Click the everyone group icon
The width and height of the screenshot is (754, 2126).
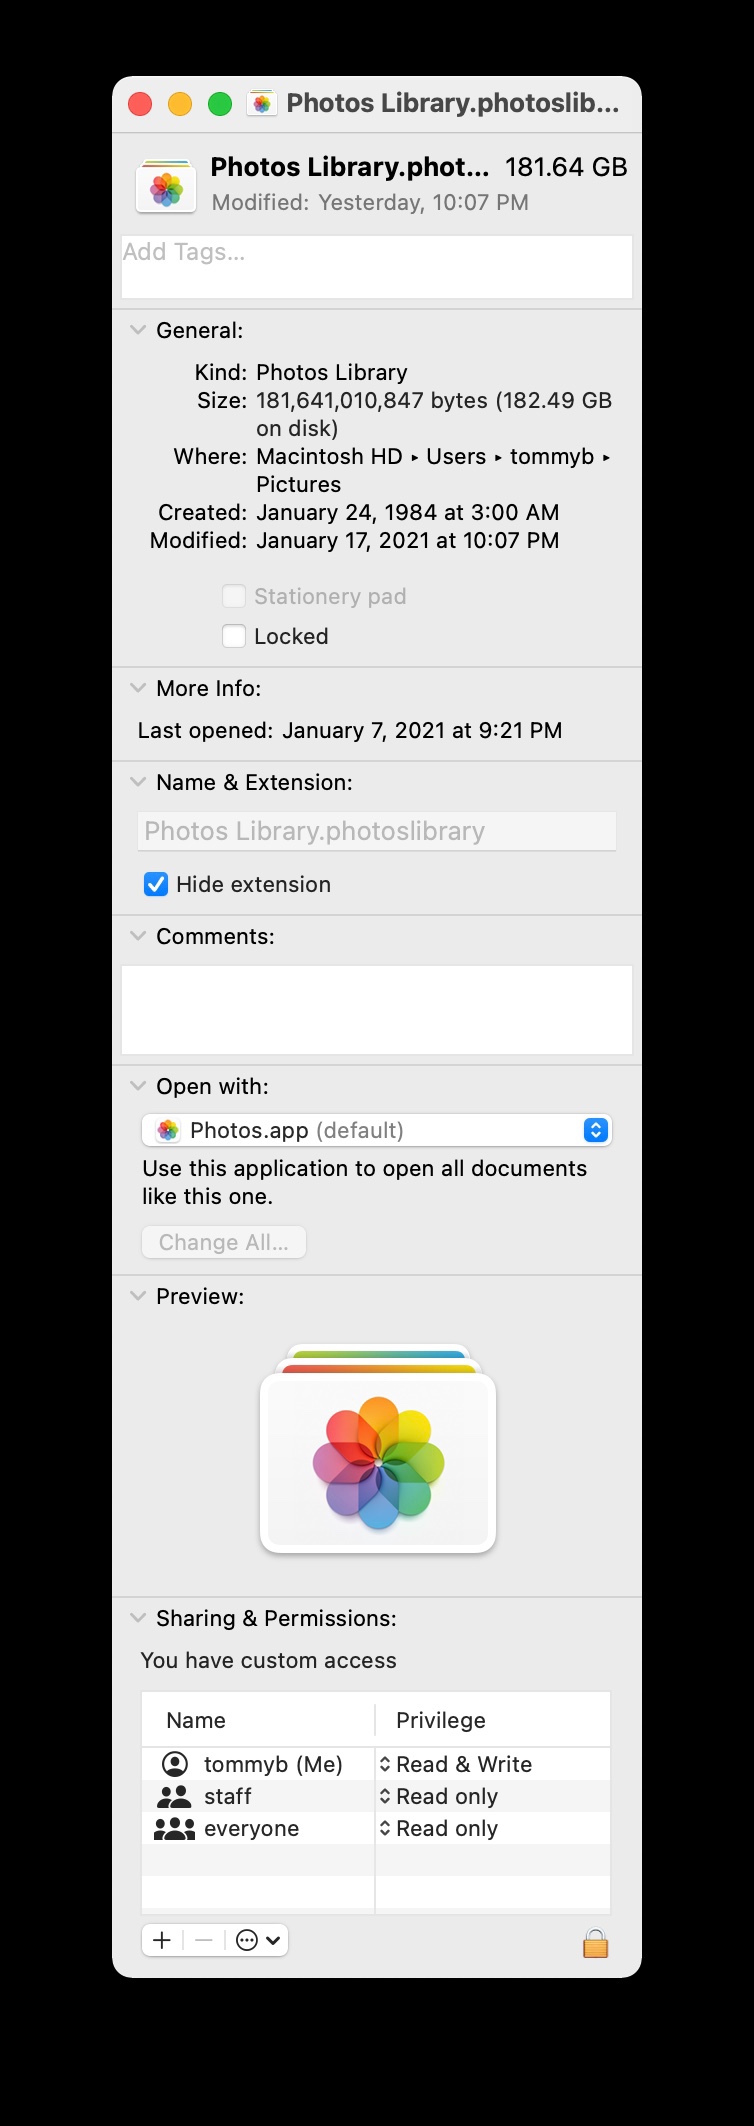[x=174, y=1828]
